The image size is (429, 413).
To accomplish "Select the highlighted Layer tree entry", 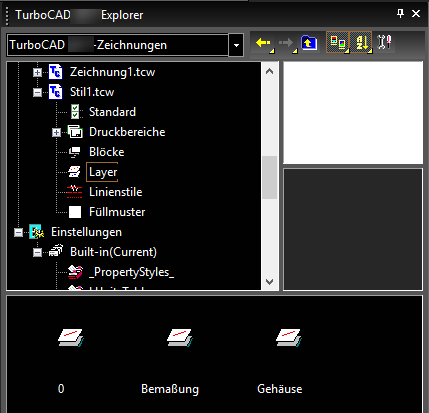I will [103, 172].
